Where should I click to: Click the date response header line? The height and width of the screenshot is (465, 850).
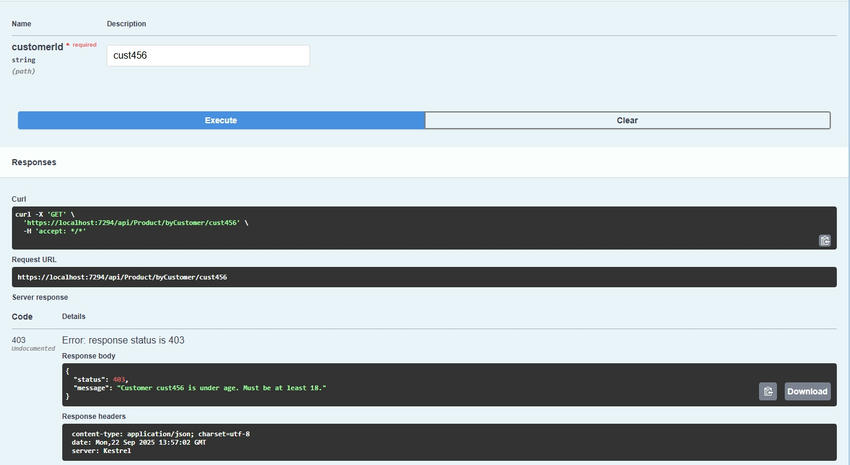[138, 442]
